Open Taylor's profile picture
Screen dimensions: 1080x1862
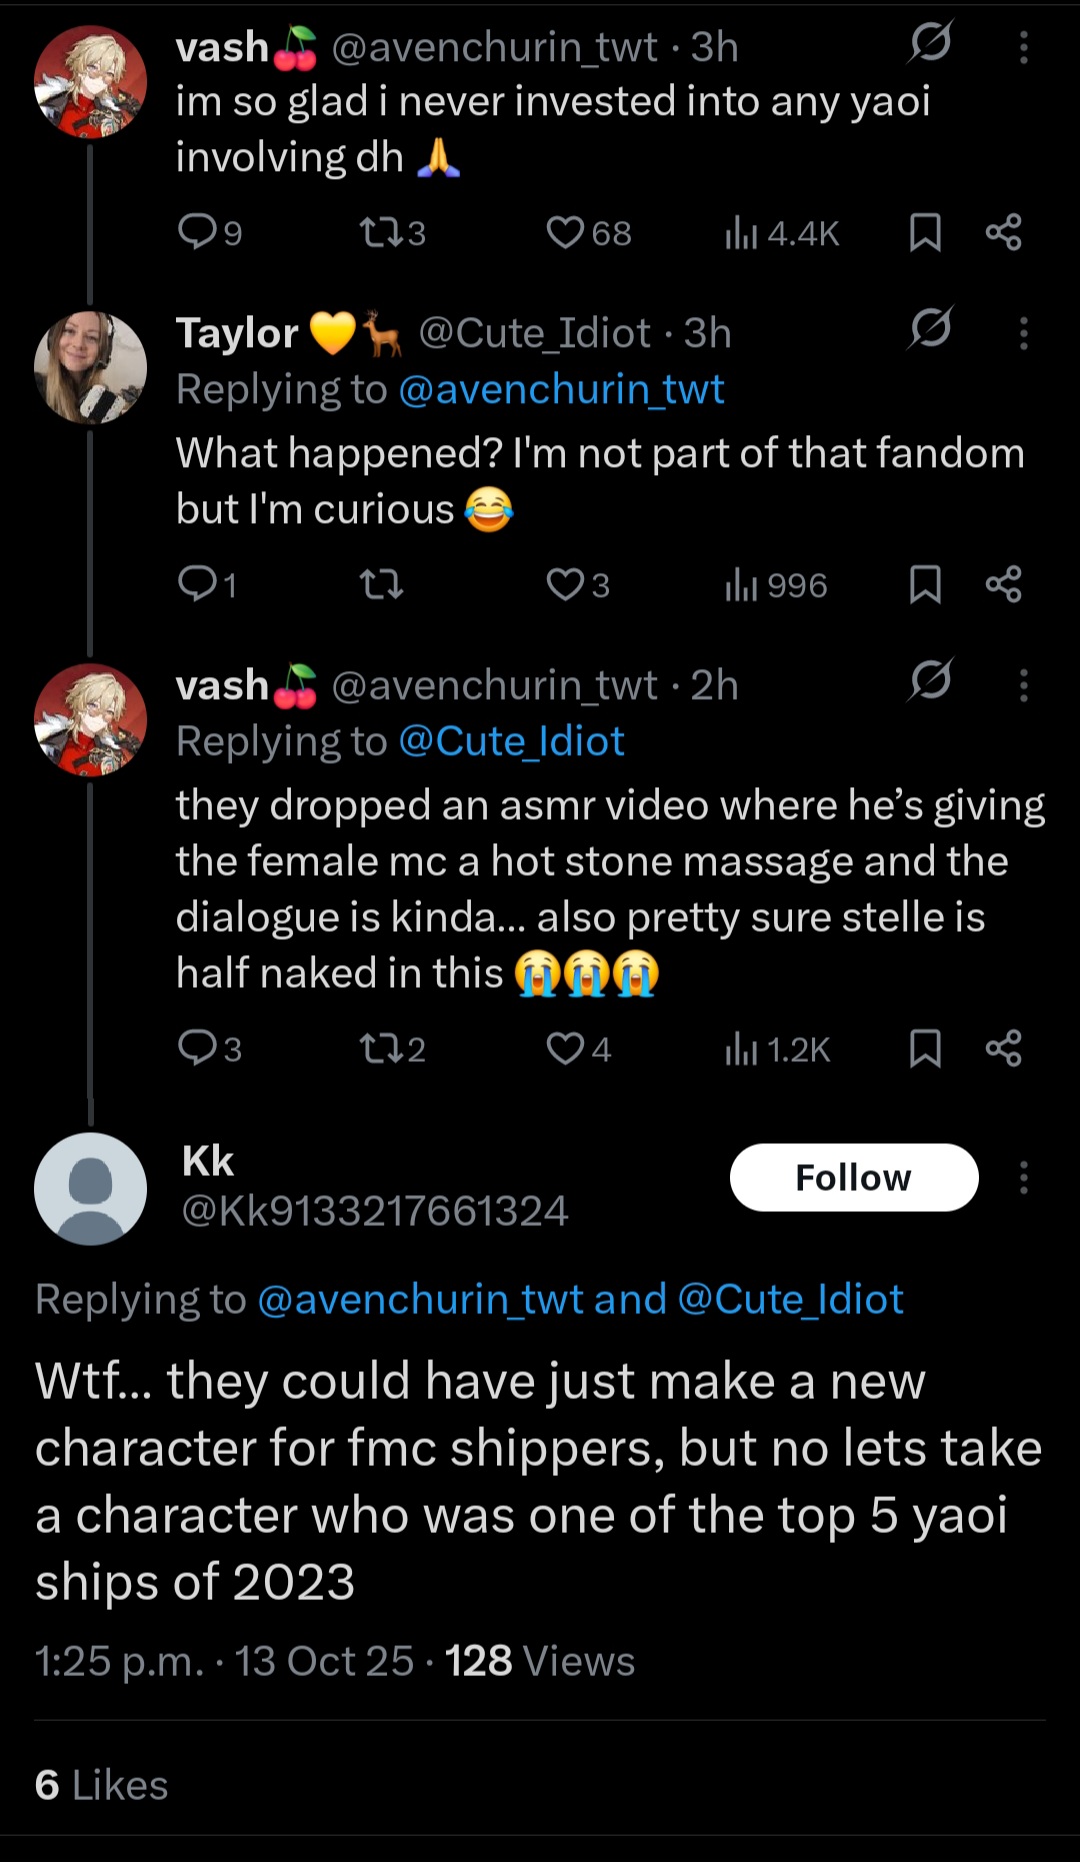click(90, 367)
